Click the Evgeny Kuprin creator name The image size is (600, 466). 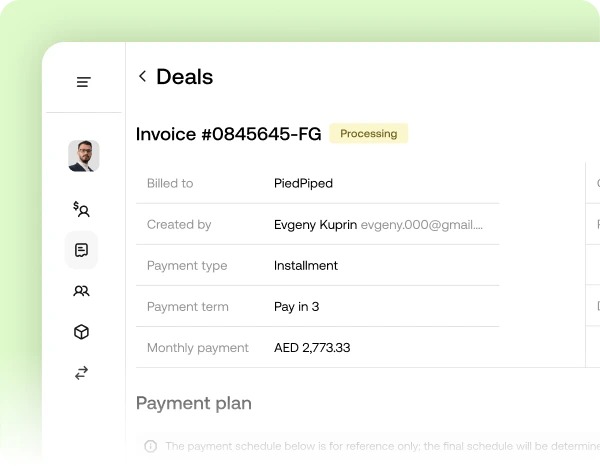tap(315, 225)
